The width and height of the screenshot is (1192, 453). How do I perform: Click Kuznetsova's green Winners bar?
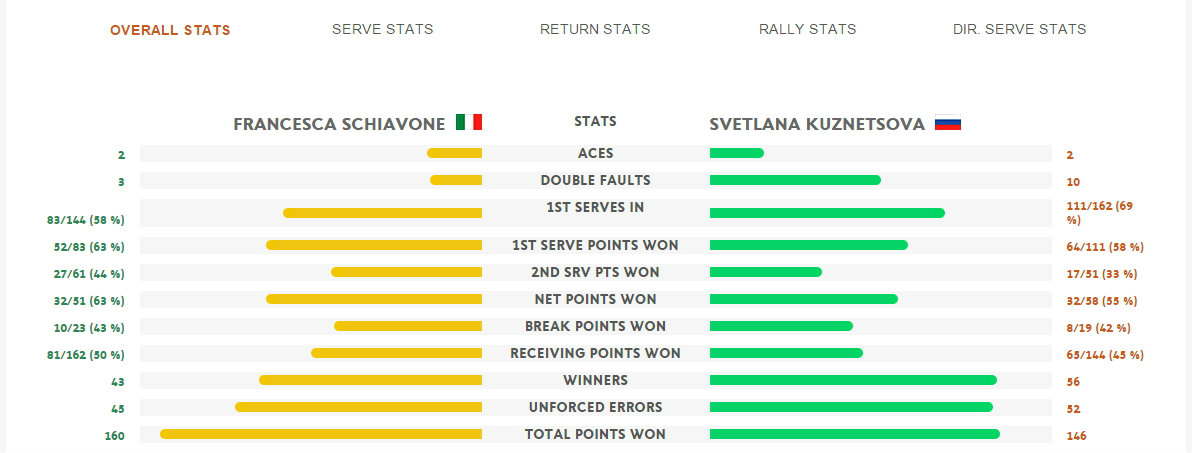click(x=853, y=380)
